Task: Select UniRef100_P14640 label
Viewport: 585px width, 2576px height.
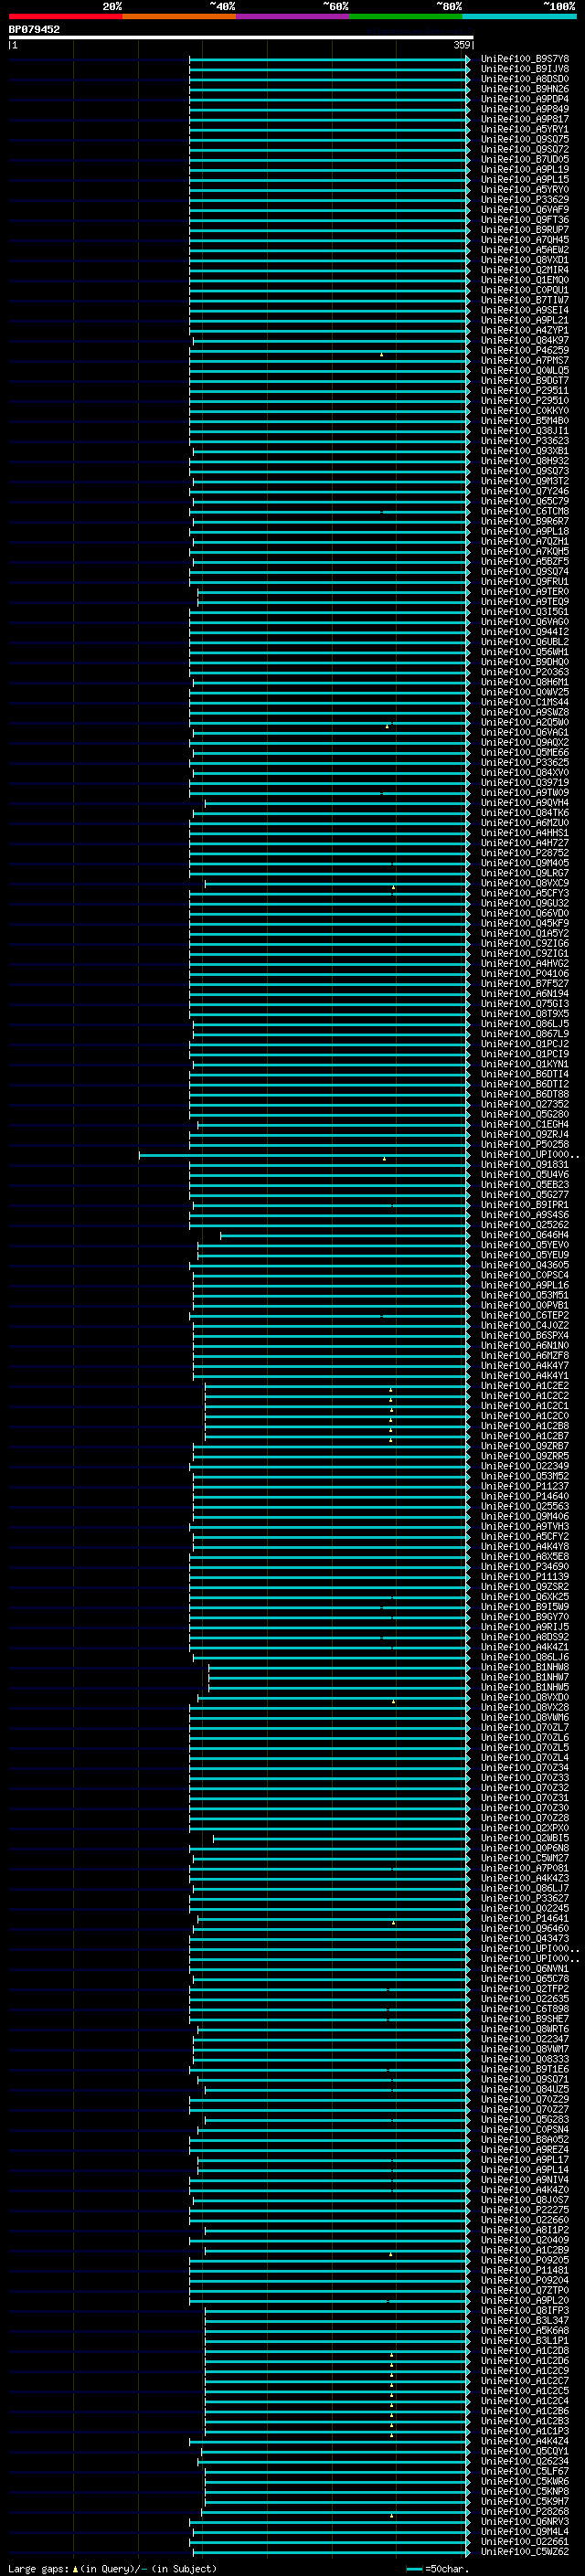Action: (x=525, y=1496)
